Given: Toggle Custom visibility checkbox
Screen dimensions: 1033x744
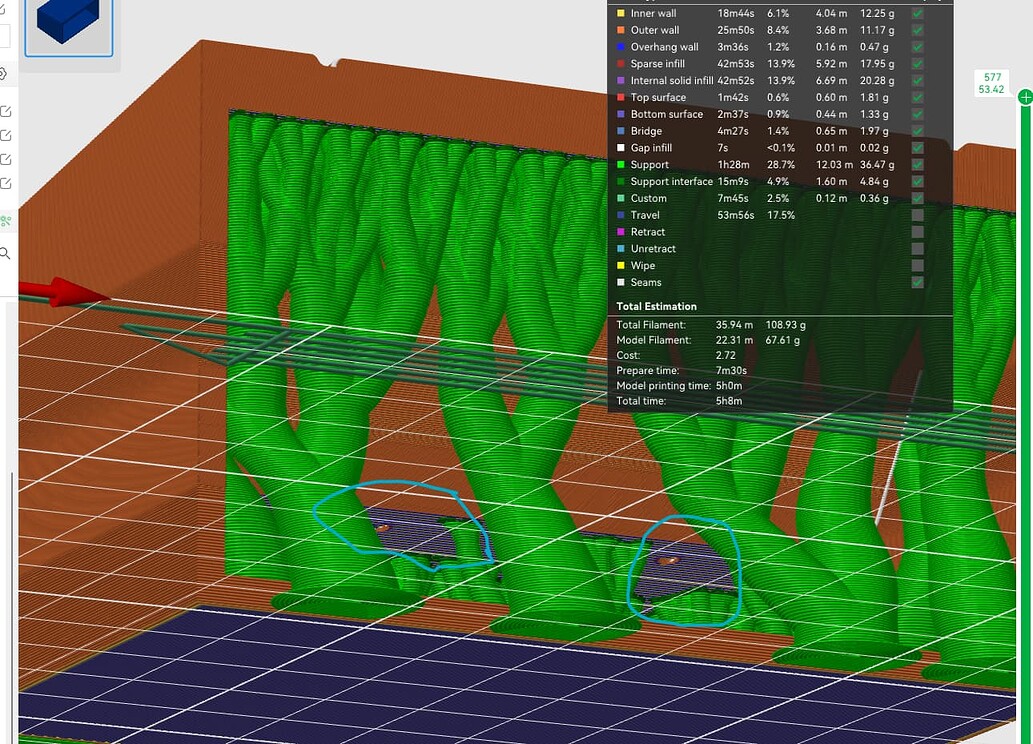Looking at the screenshot, I should coord(917,198).
